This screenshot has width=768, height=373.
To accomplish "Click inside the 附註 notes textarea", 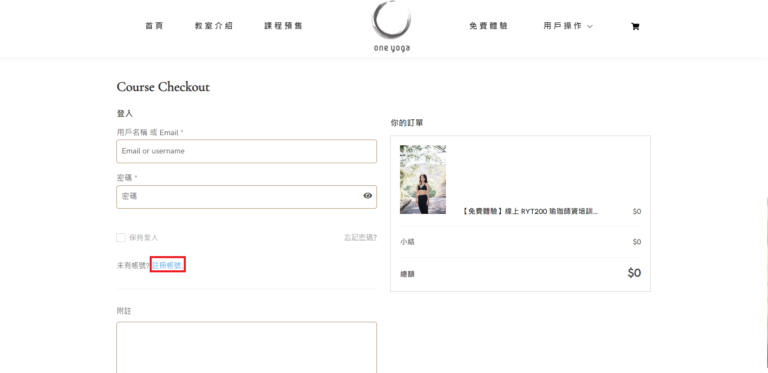I will pos(246,348).
